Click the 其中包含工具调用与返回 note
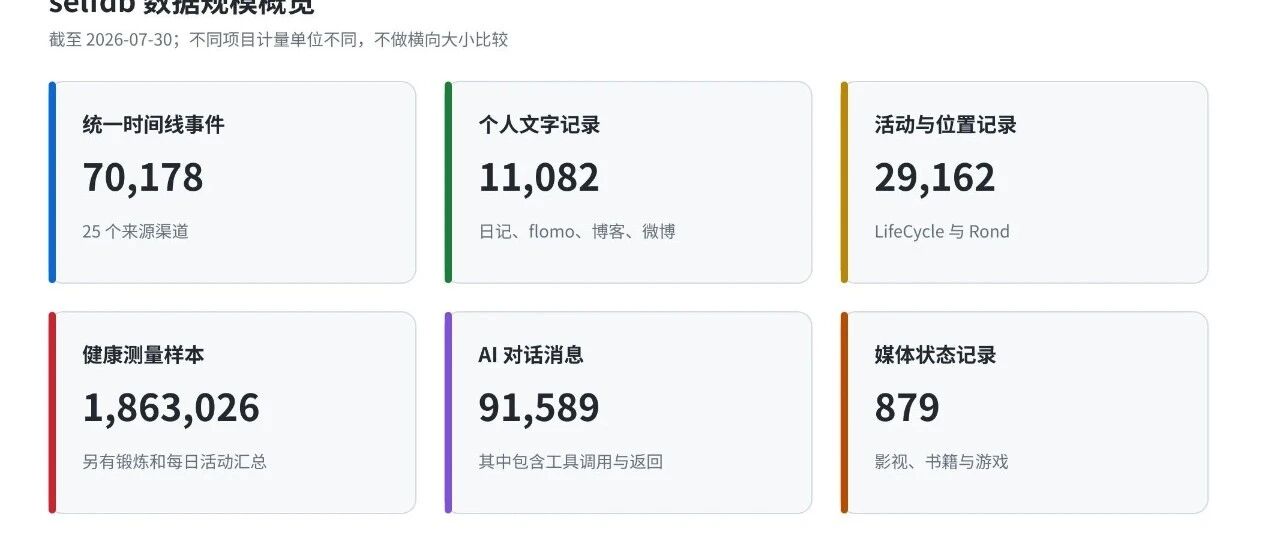1280x544 pixels. (570, 461)
